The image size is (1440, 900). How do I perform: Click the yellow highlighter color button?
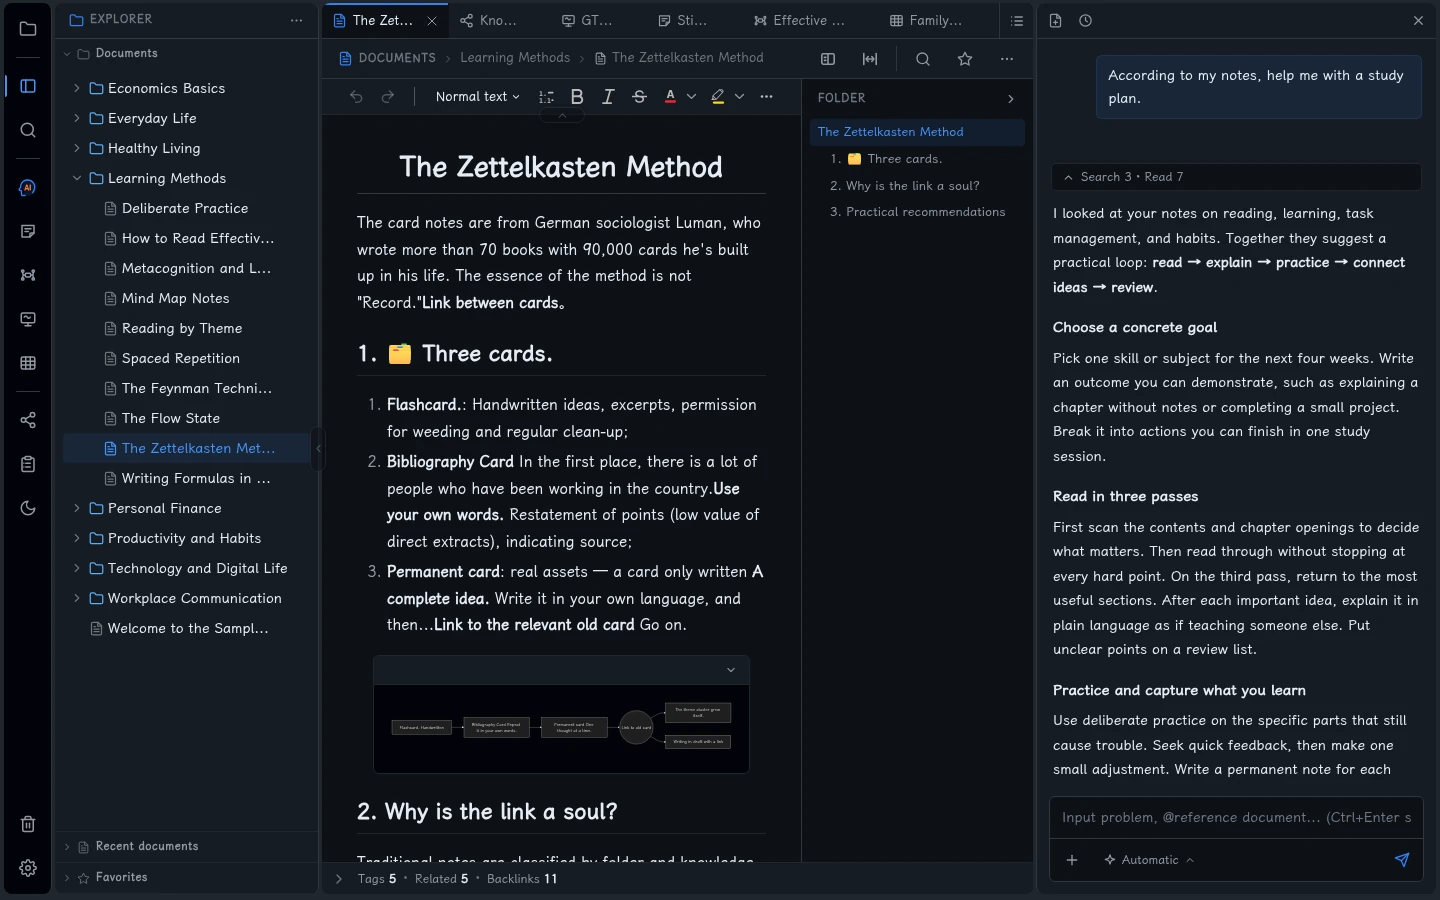[718, 97]
